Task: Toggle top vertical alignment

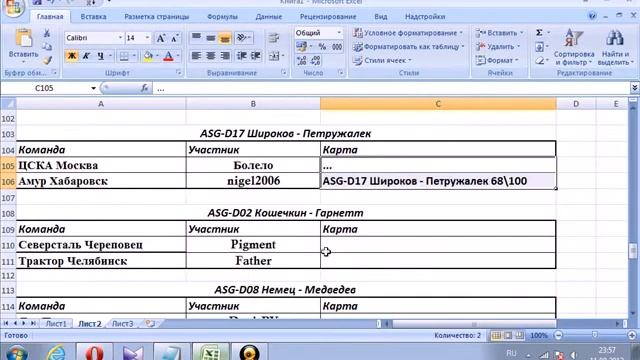Action: [x=196, y=38]
